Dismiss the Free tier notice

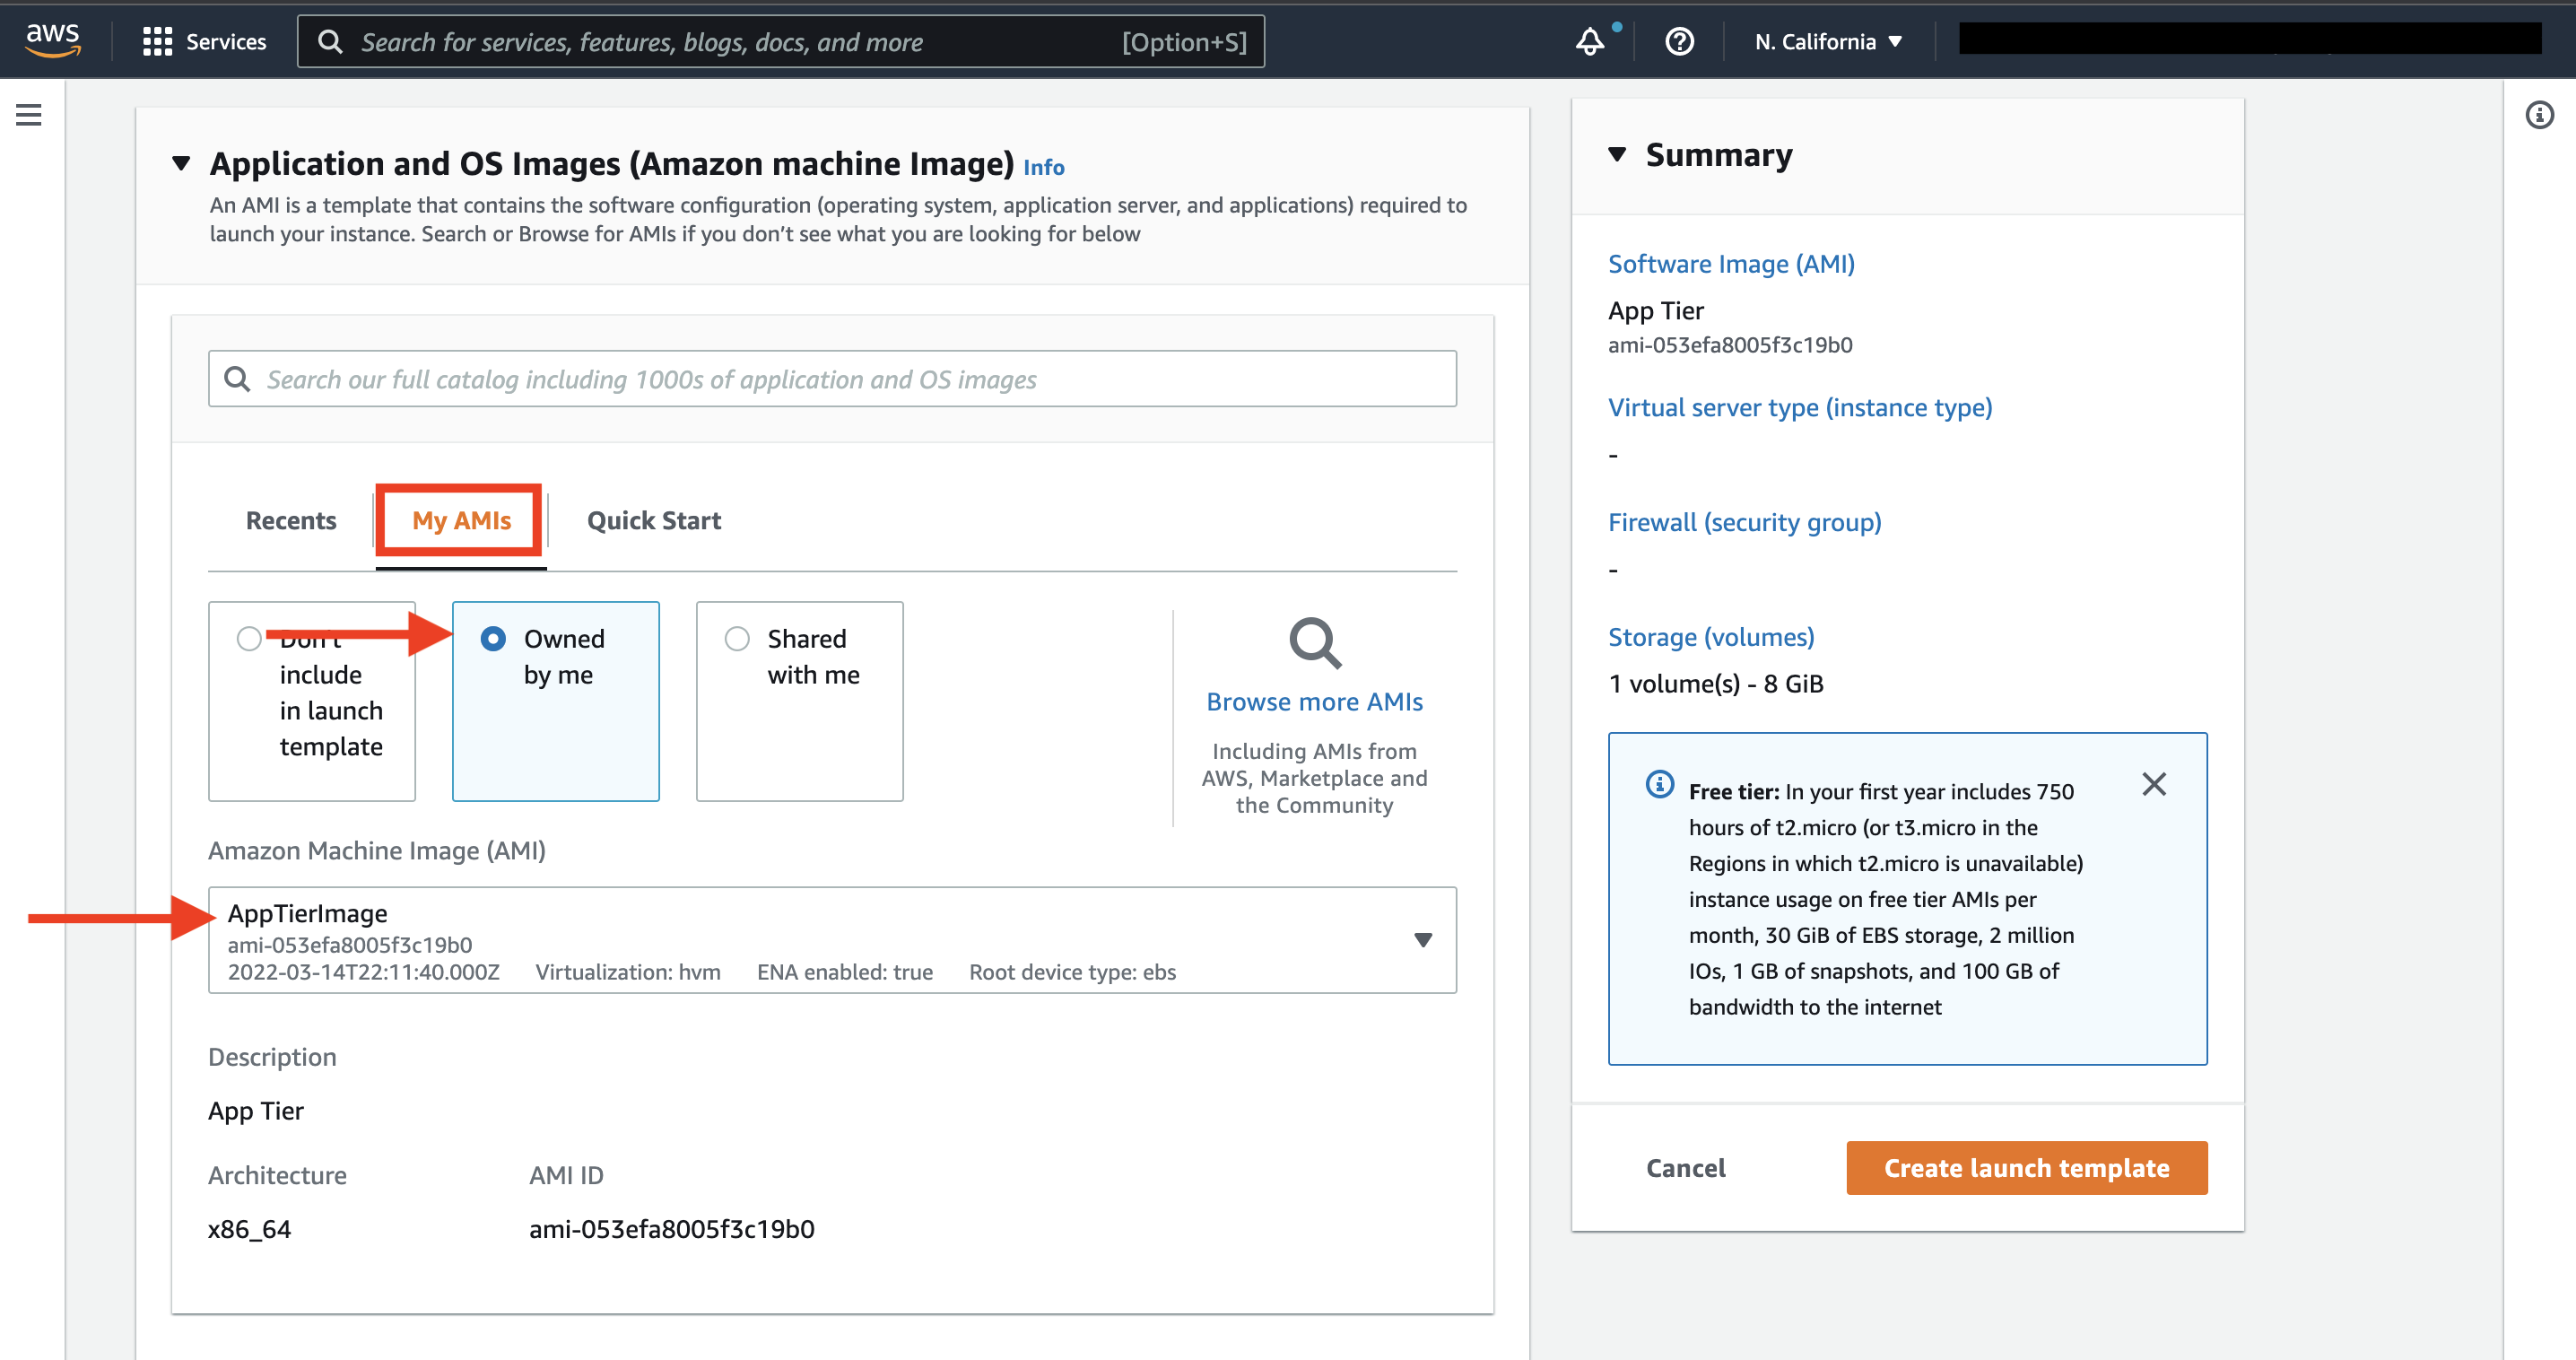point(2154,784)
